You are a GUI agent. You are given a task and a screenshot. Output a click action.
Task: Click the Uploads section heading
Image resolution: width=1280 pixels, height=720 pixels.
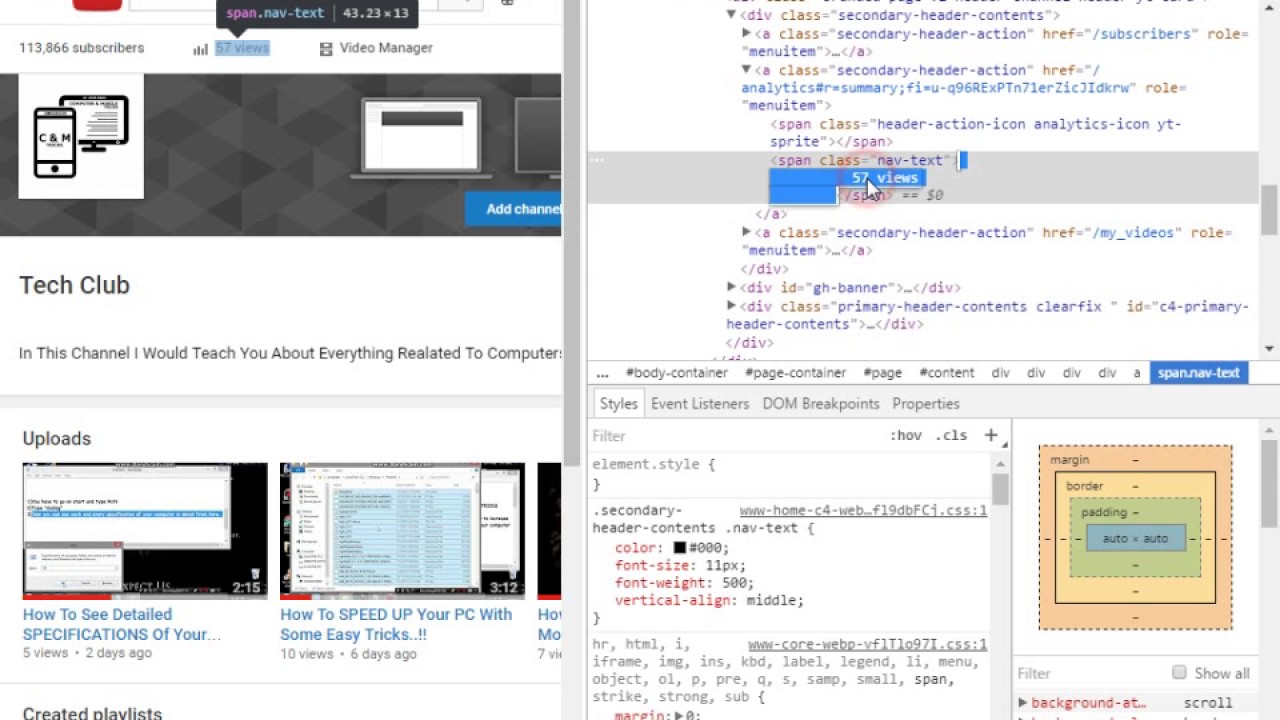point(57,439)
